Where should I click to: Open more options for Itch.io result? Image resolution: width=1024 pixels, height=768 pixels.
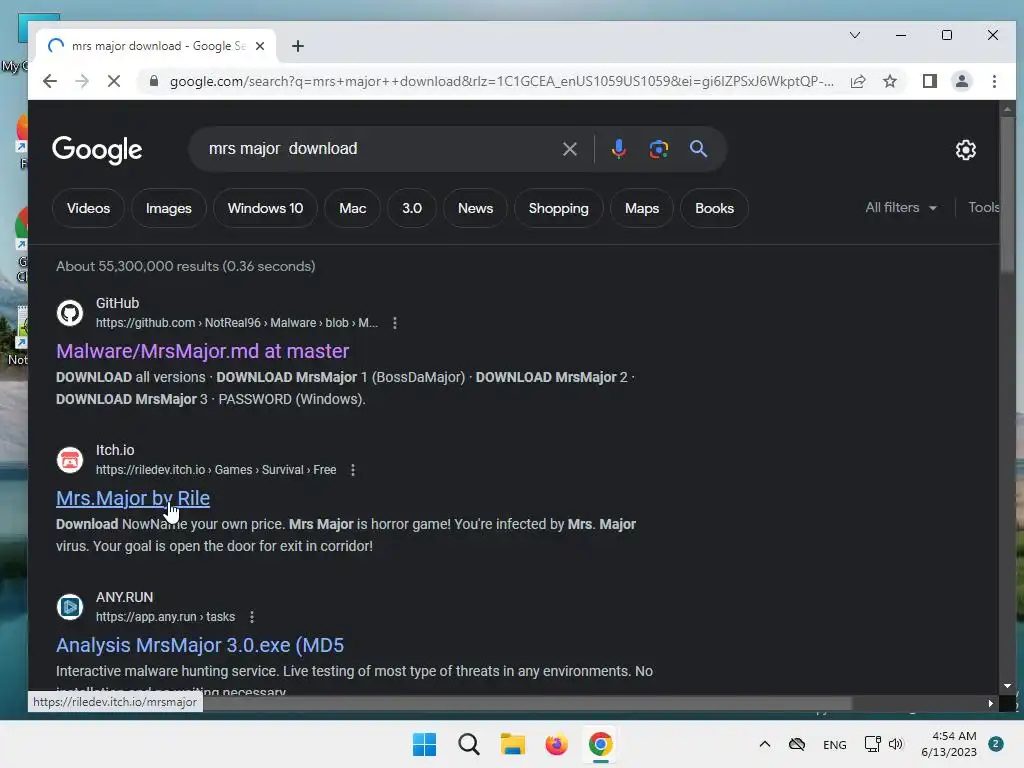[x=353, y=470]
